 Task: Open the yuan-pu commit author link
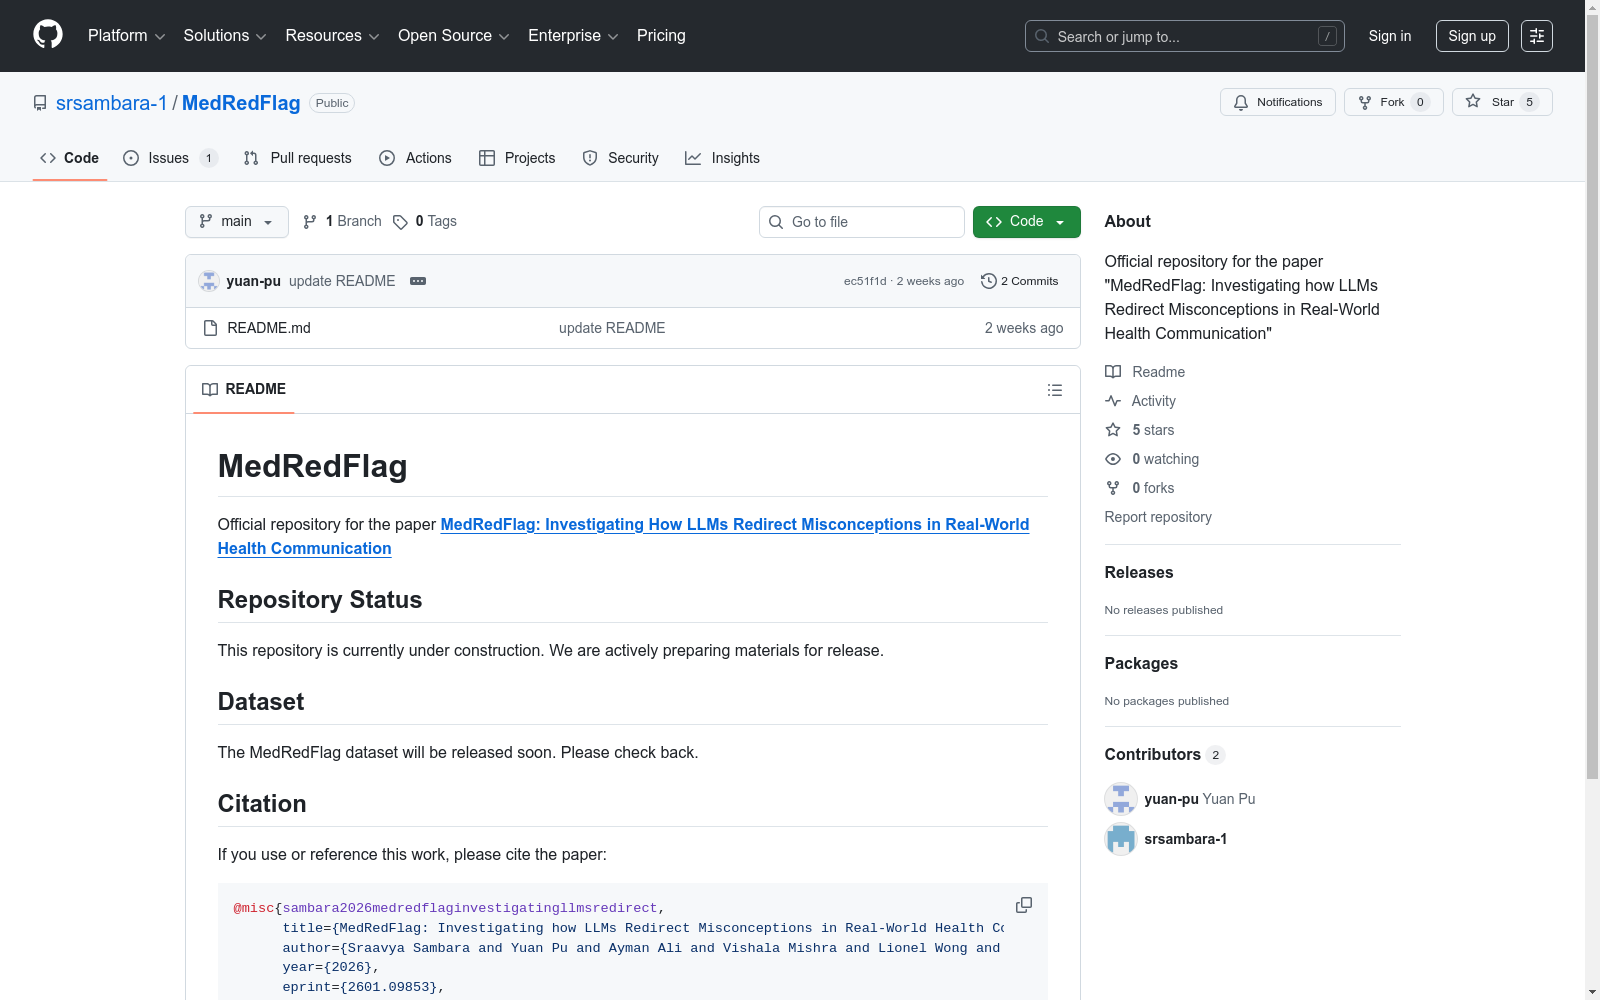[254, 281]
